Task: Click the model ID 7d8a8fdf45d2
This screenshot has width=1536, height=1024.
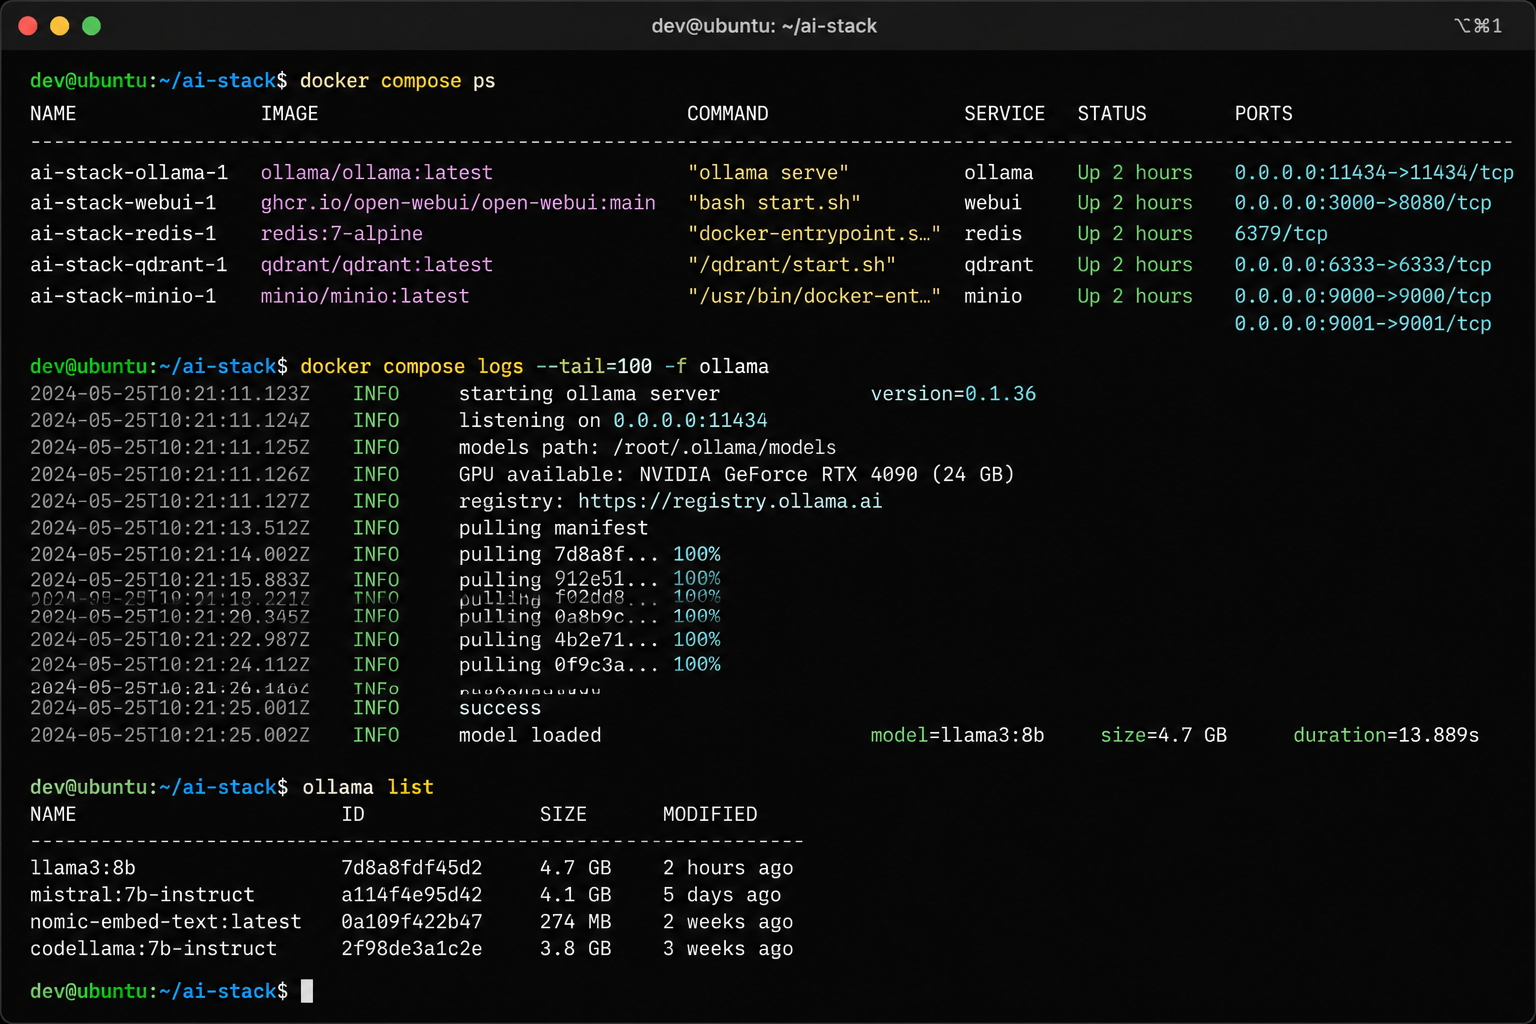Action: coord(412,868)
